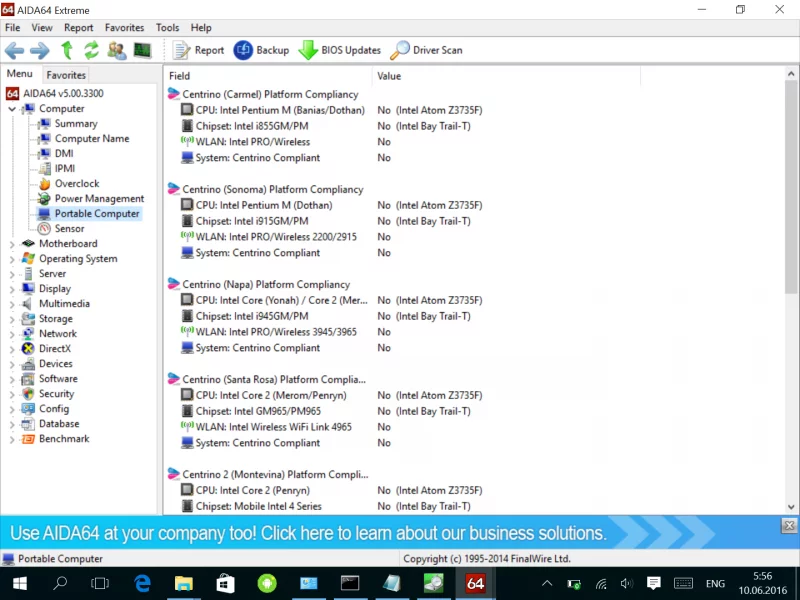Select the Sensor tree item
The image size is (800, 600).
click(x=69, y=229)
